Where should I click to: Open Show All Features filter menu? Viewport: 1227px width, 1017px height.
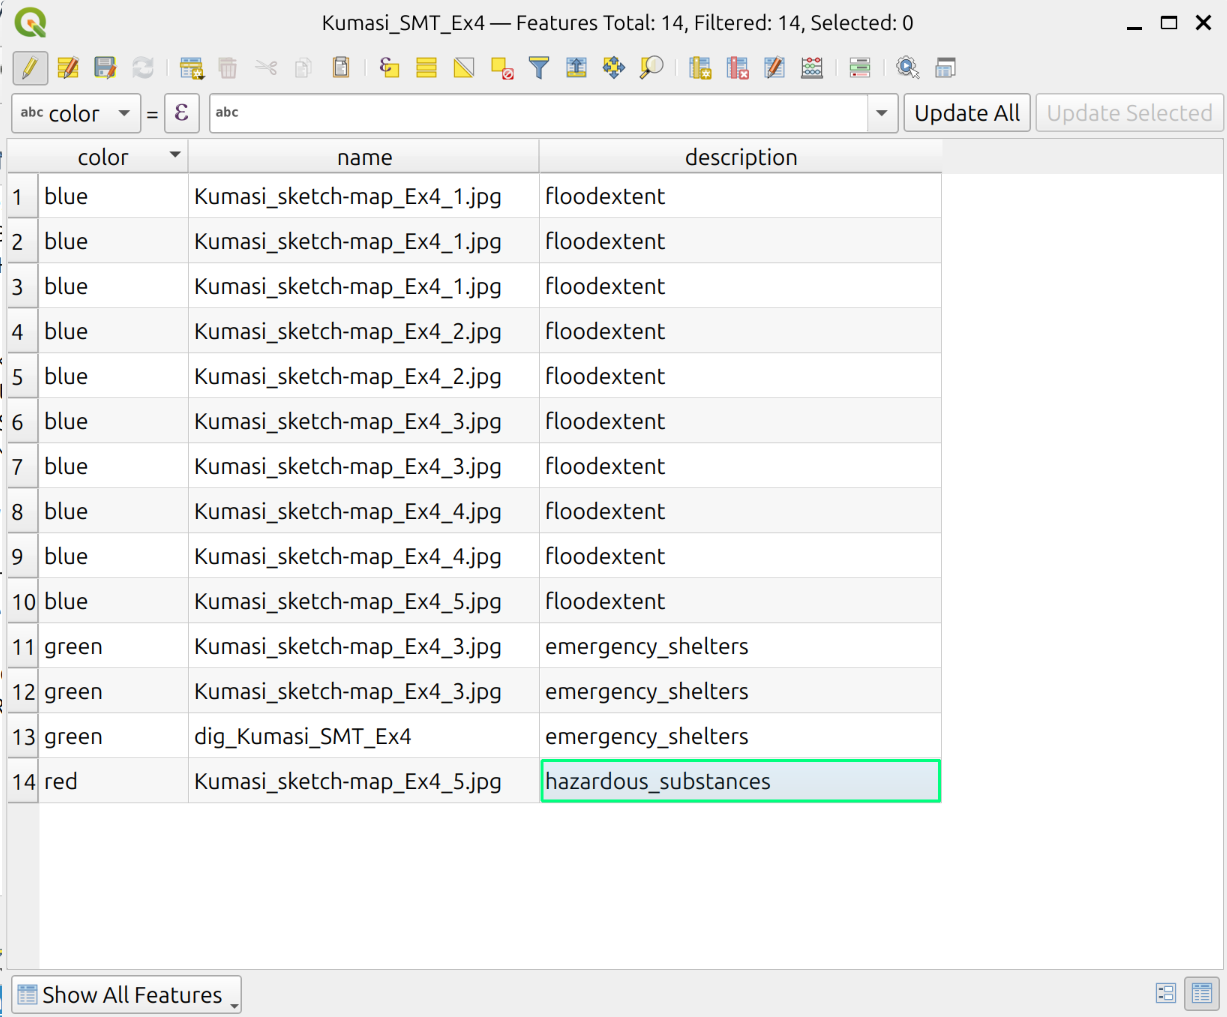pos(127,995)
